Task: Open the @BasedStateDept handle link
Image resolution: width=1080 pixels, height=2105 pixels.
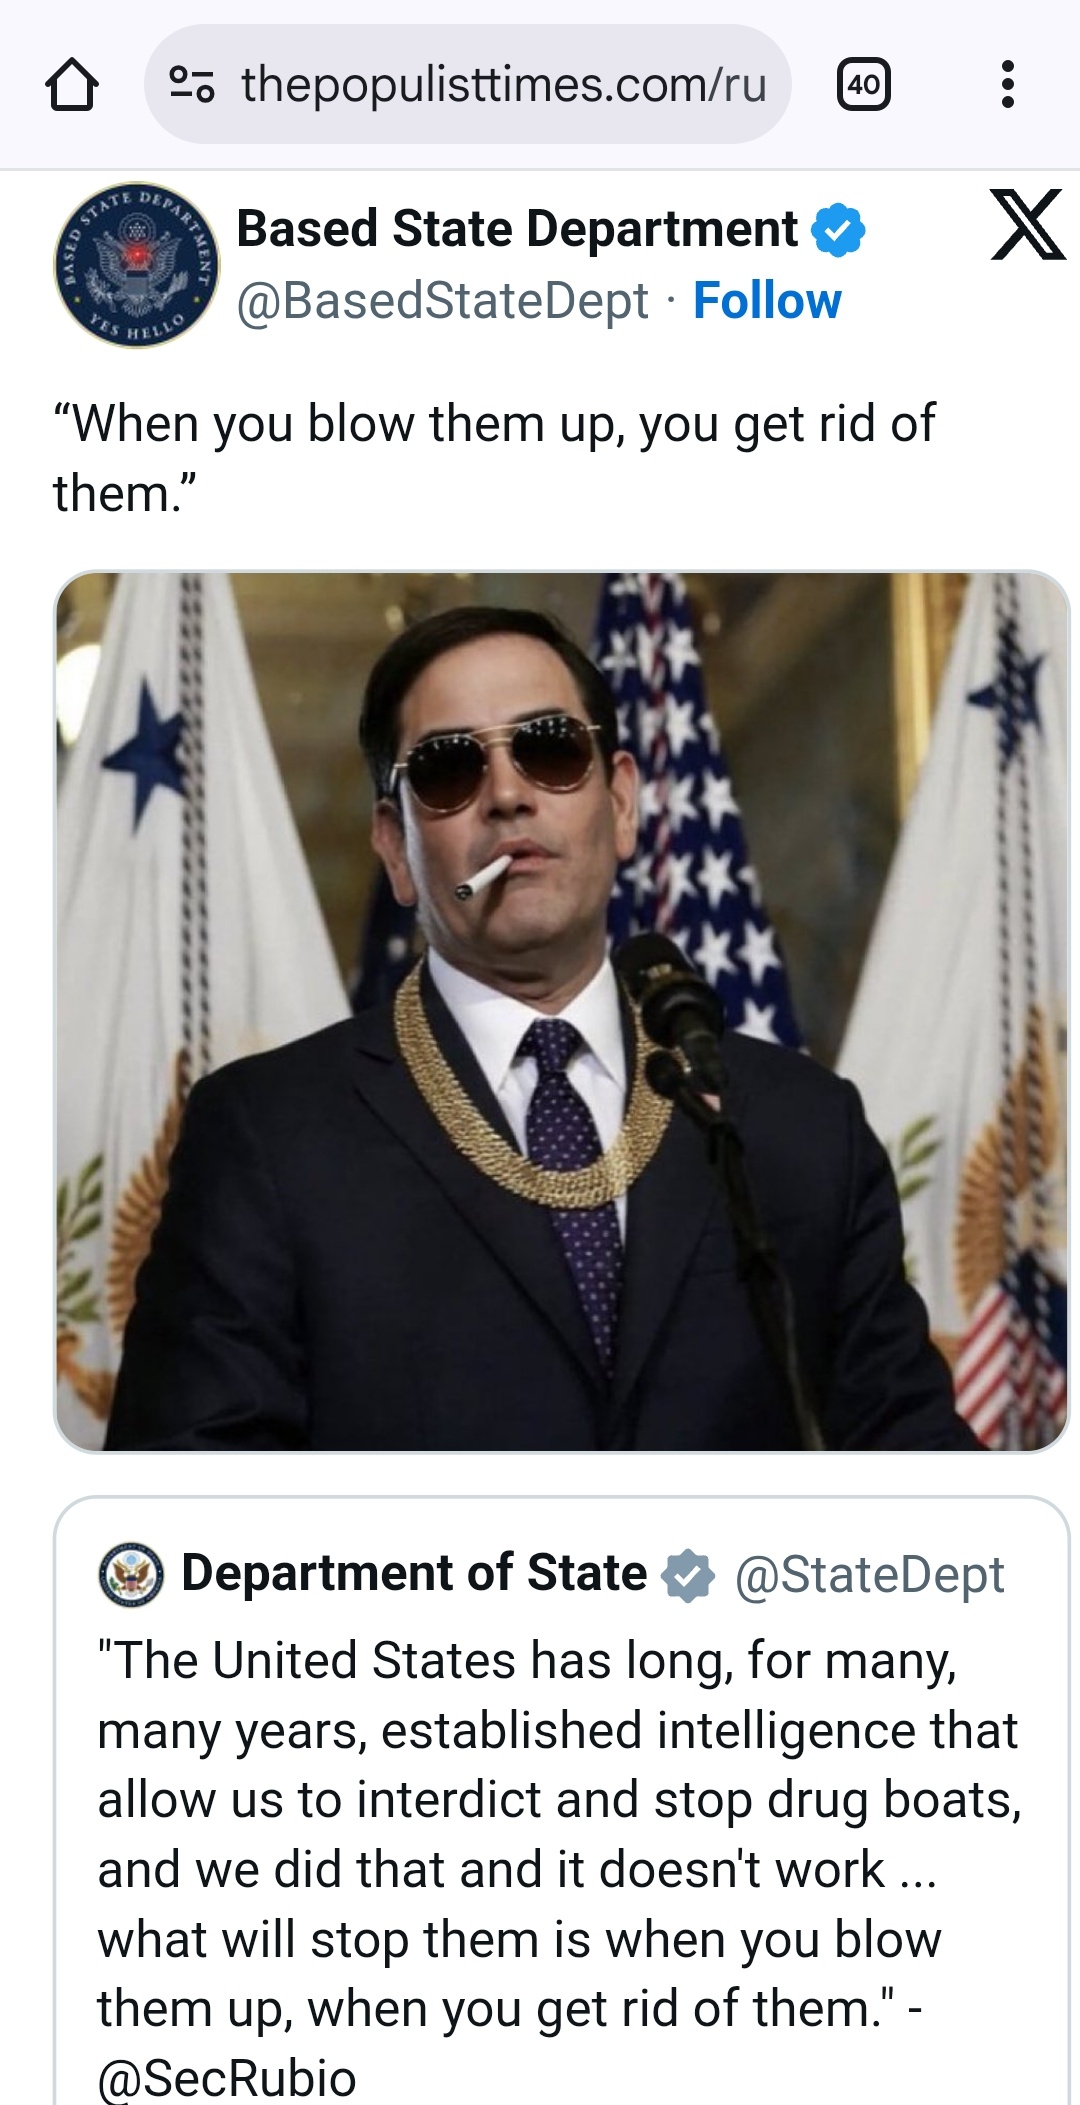Action: point(442,301)
